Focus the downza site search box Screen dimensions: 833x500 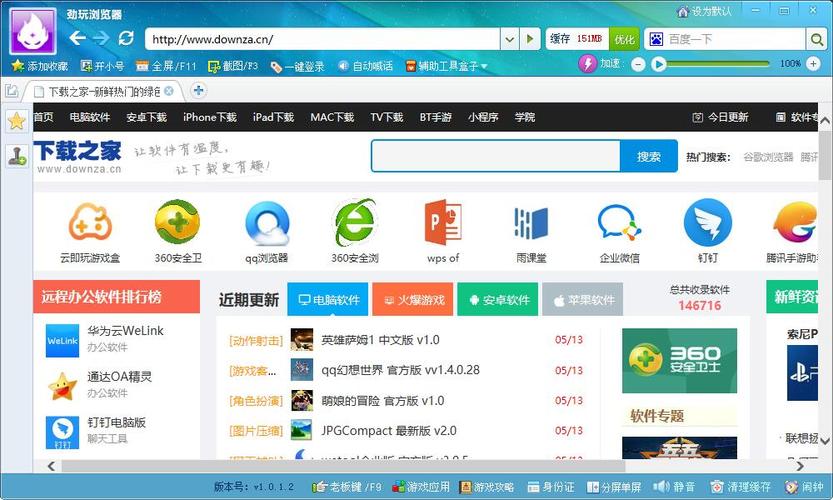[496, 156]
